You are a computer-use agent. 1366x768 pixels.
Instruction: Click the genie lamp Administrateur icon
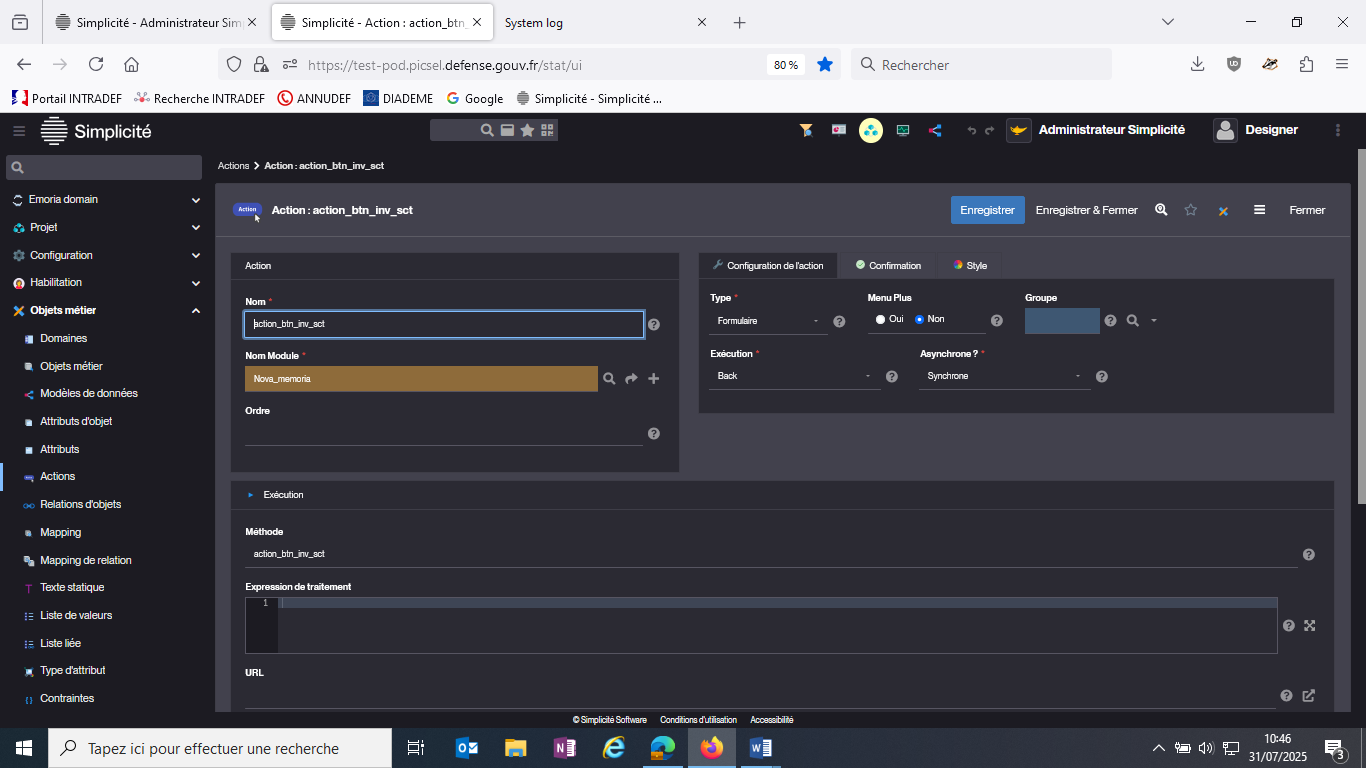click(1019, 130)
